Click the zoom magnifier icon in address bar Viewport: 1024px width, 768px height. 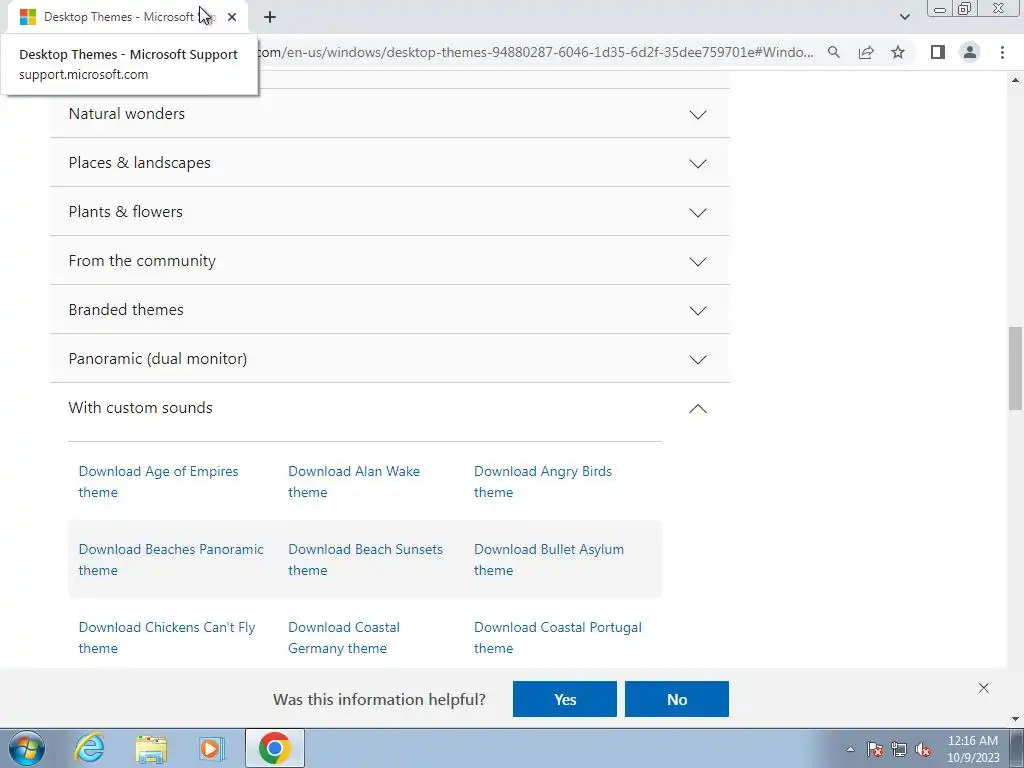tap(834, 52)
